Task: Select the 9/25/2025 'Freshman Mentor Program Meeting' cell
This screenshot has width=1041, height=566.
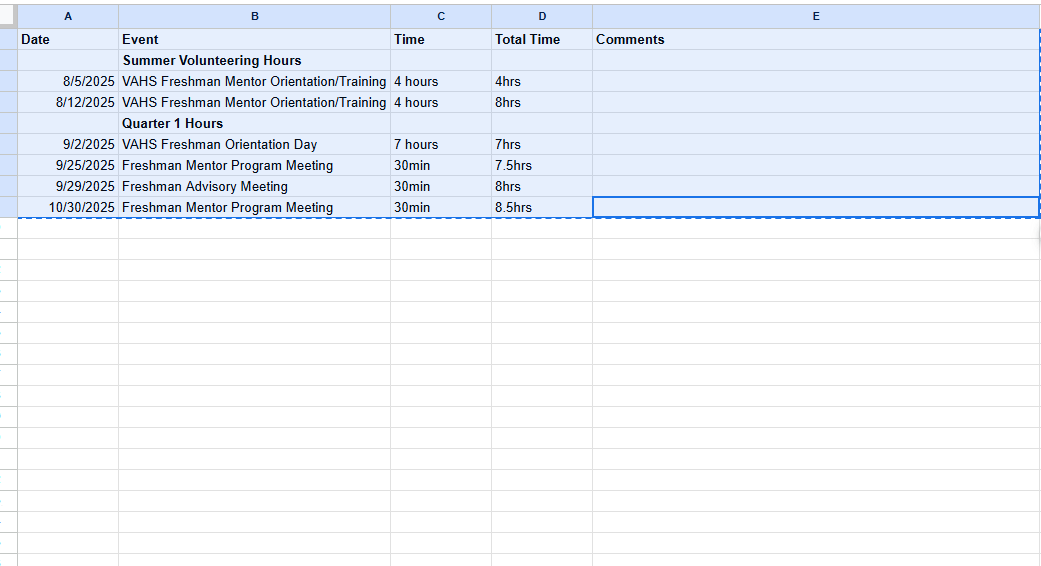Action: click(x=254, y=165)
